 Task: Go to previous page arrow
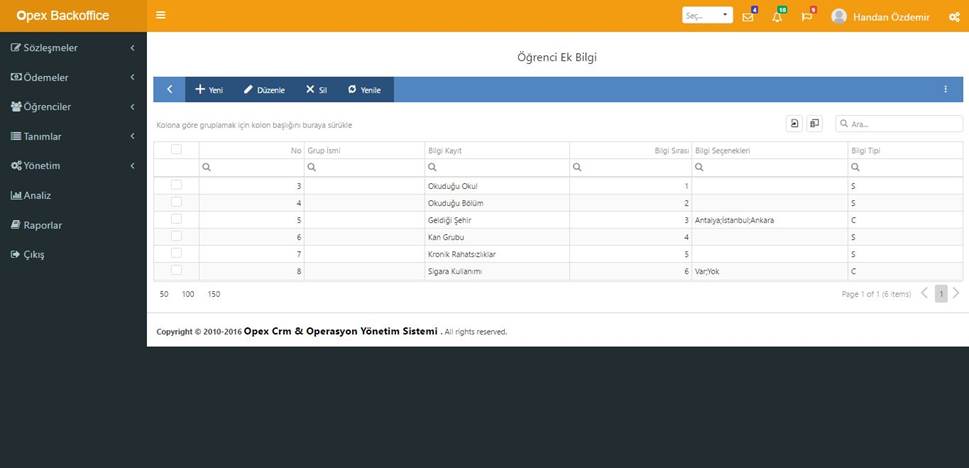(x=924, y=294)
